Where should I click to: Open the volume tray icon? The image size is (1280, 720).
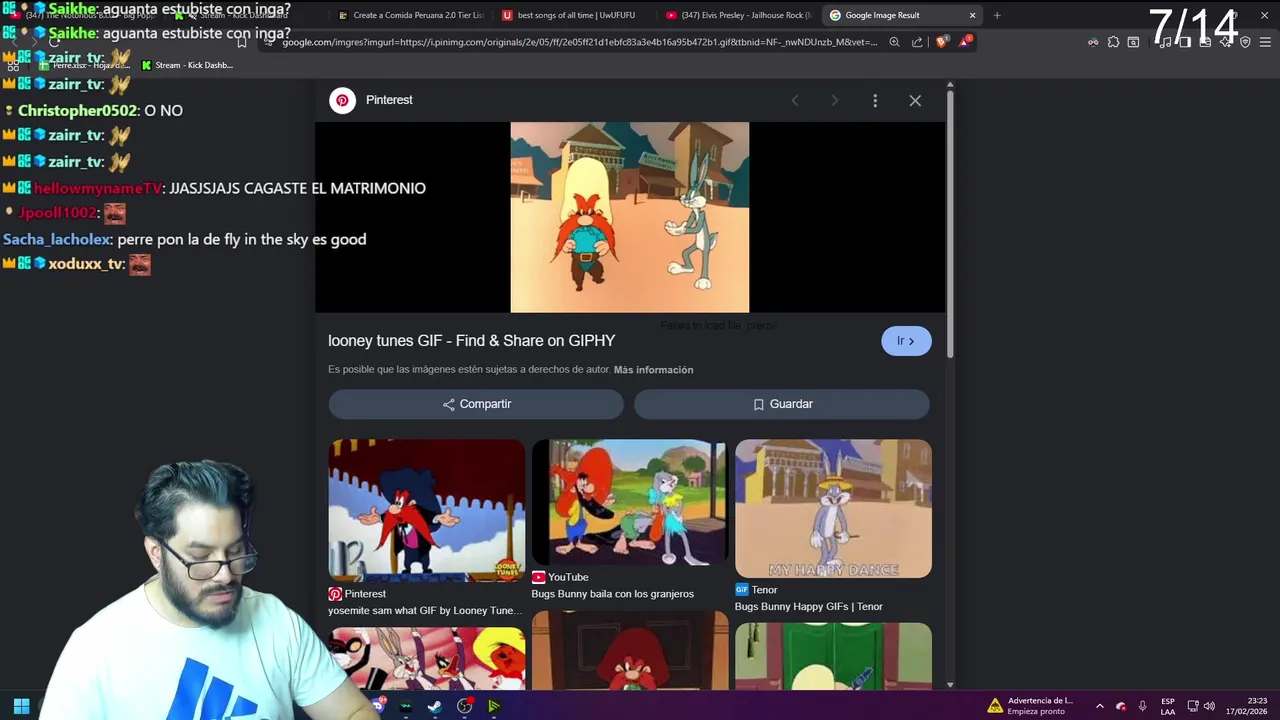(1209, 706)
